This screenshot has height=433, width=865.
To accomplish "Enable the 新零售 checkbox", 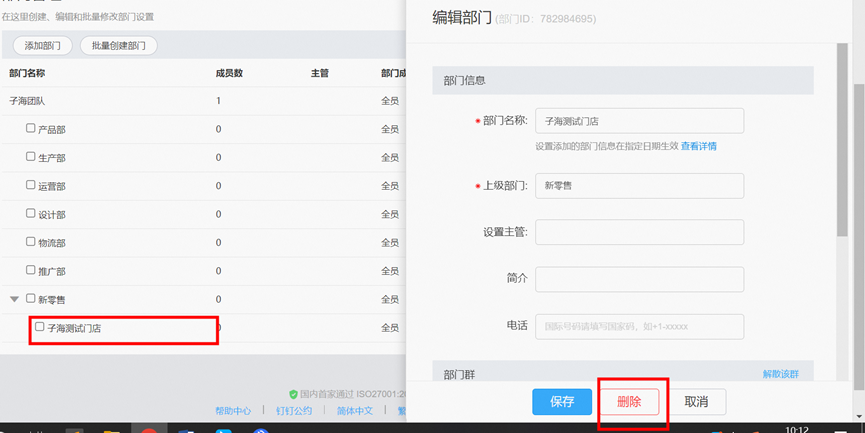I will [x=31, y=299].
